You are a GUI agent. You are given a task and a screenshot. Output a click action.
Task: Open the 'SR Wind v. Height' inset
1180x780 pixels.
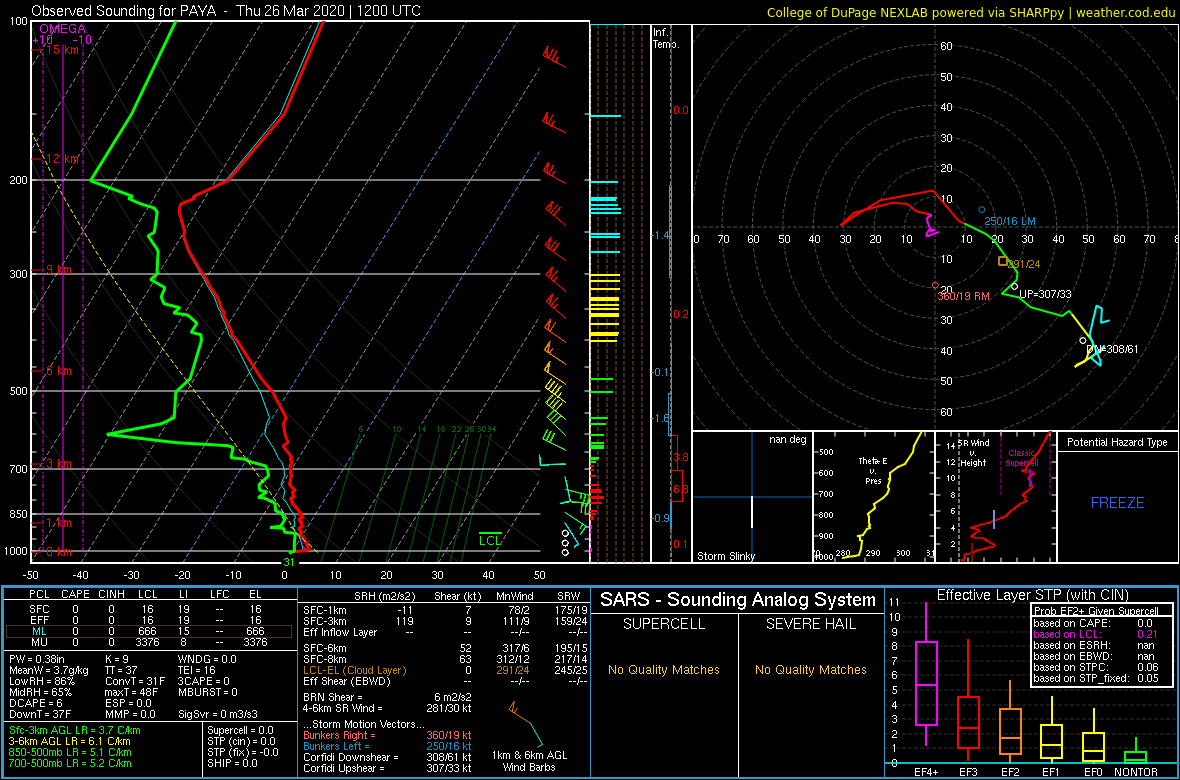coord(995,497)
